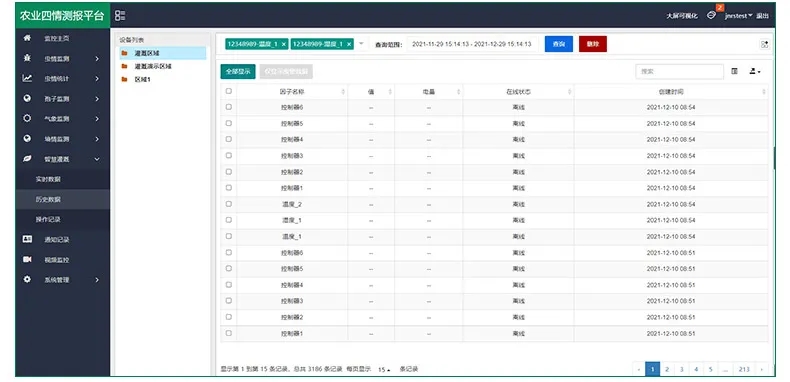Expand the 系统管理 menu chevron
Screen dimensions: 790x382
tap(97, 280)
